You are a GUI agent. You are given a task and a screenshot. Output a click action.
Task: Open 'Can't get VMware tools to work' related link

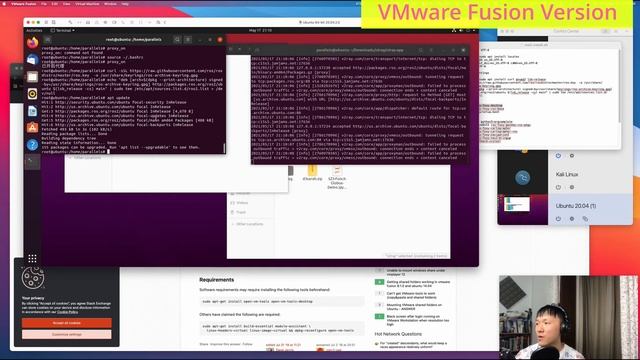point(411,295)
